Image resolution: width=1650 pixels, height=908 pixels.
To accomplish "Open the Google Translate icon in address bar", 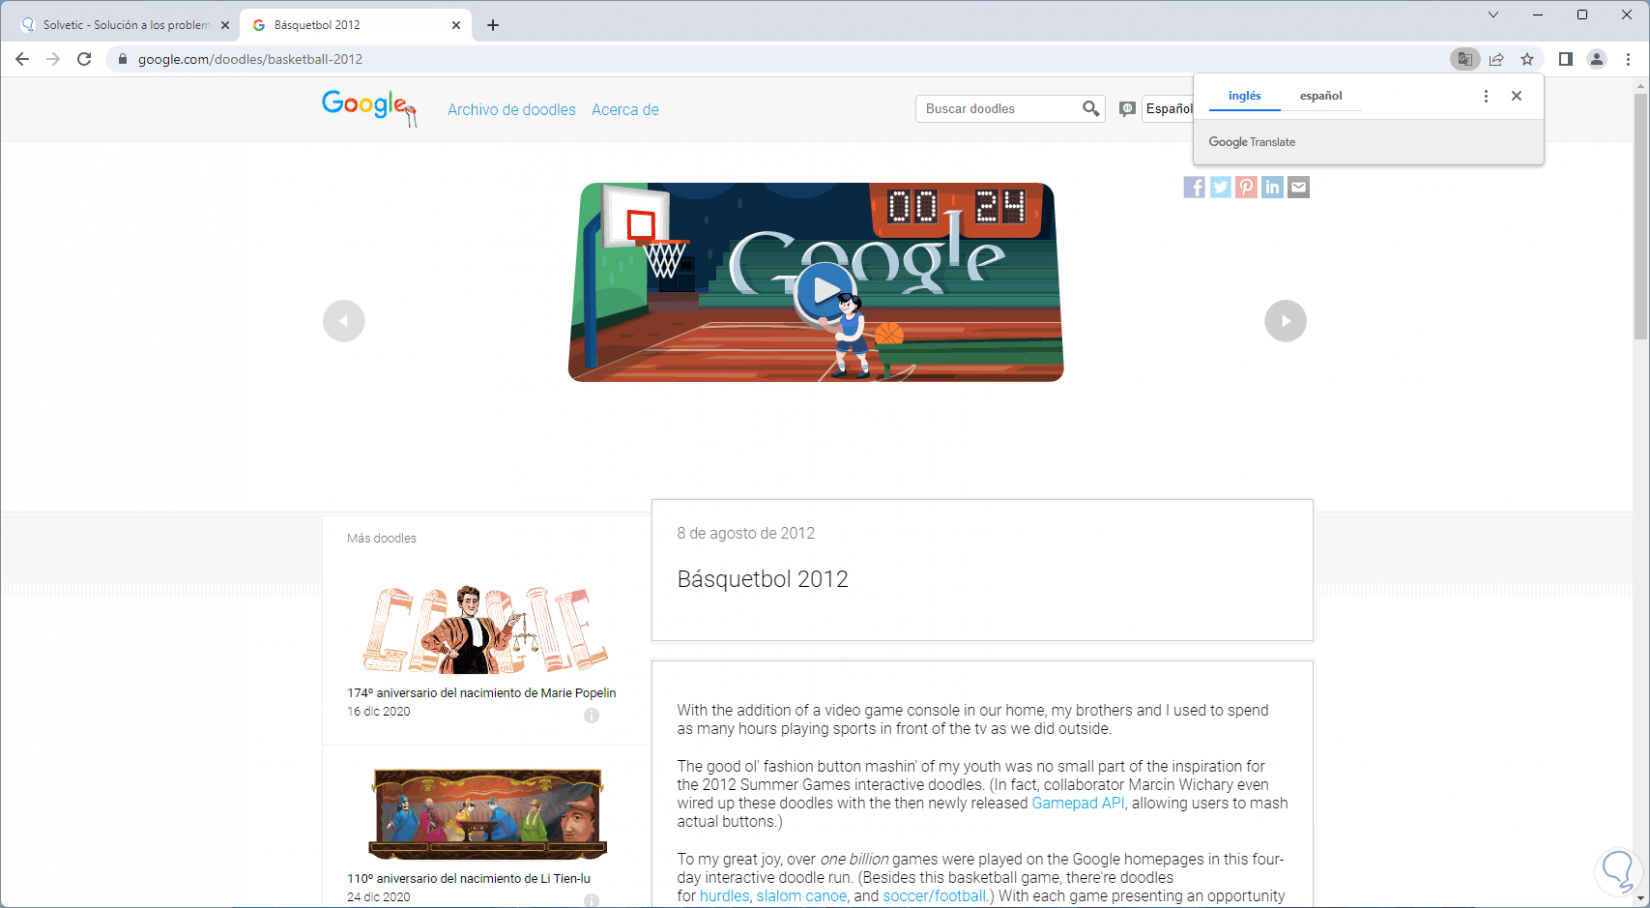I will pyautogui.click(x=1465, y=59).
